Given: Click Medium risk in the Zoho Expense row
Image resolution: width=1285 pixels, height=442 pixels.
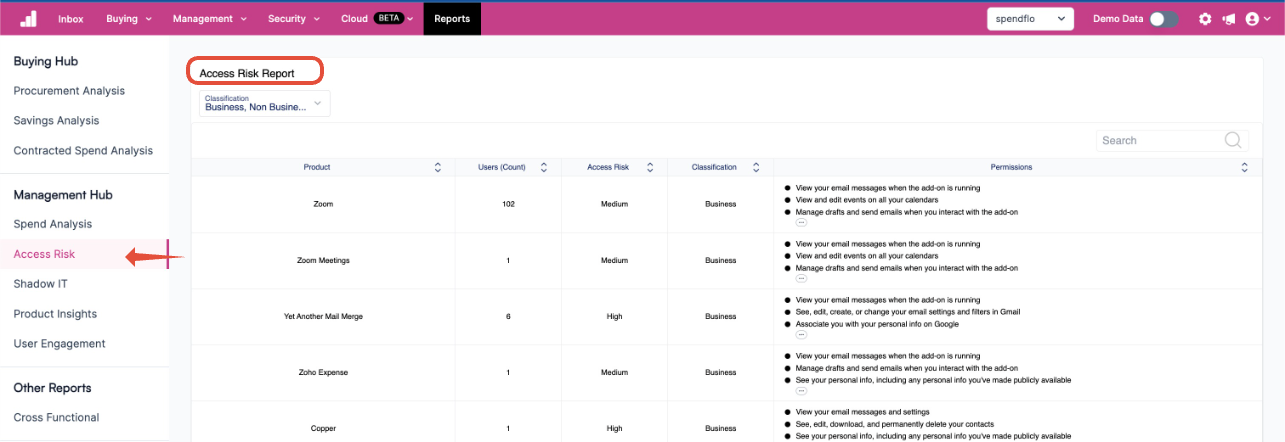Looking at the screenshot, I should click(614, 372).
